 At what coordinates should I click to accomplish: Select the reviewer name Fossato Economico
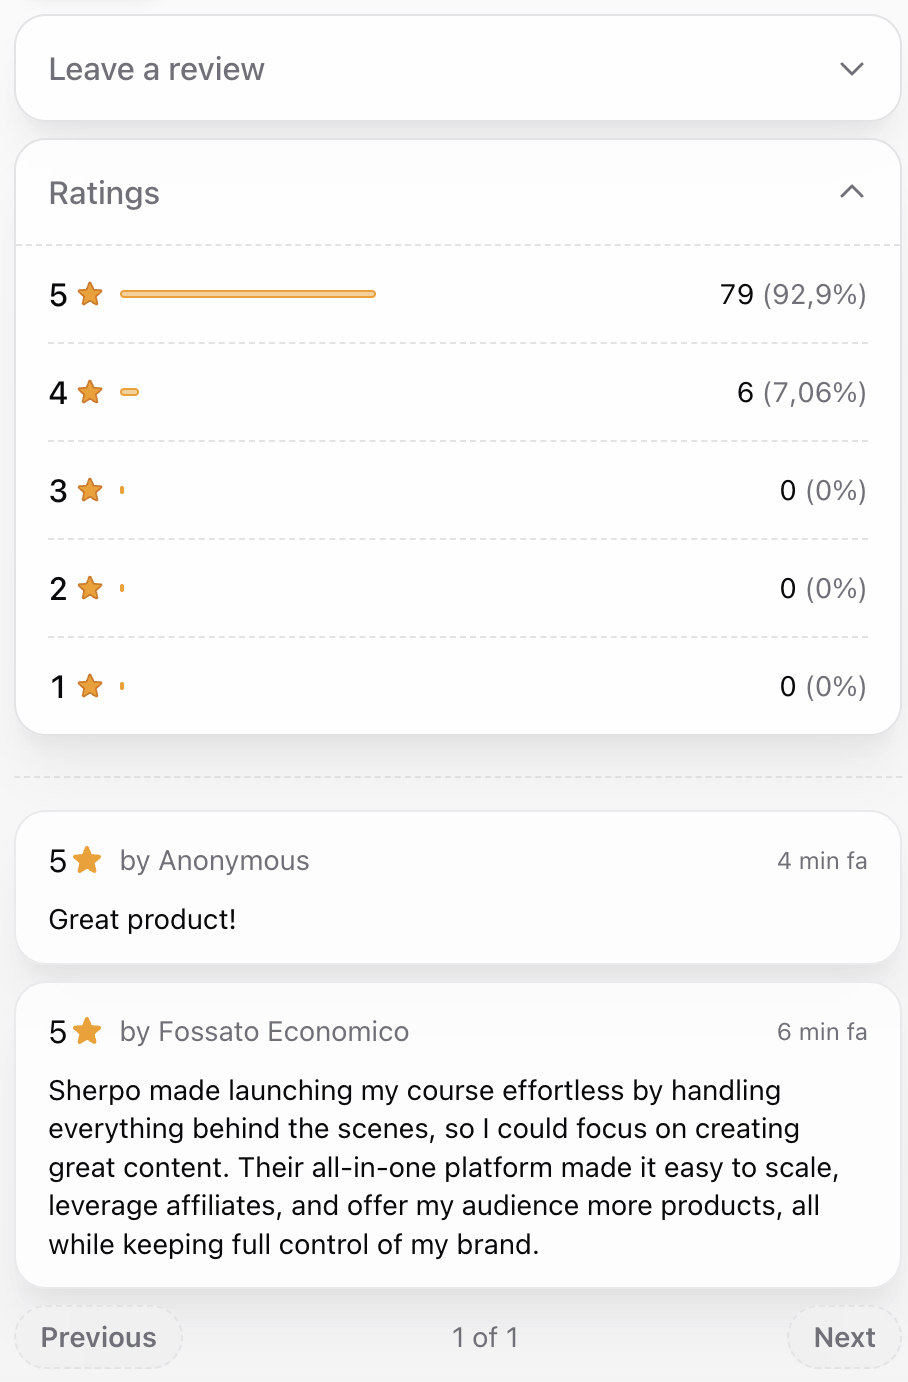(283, 1031)
